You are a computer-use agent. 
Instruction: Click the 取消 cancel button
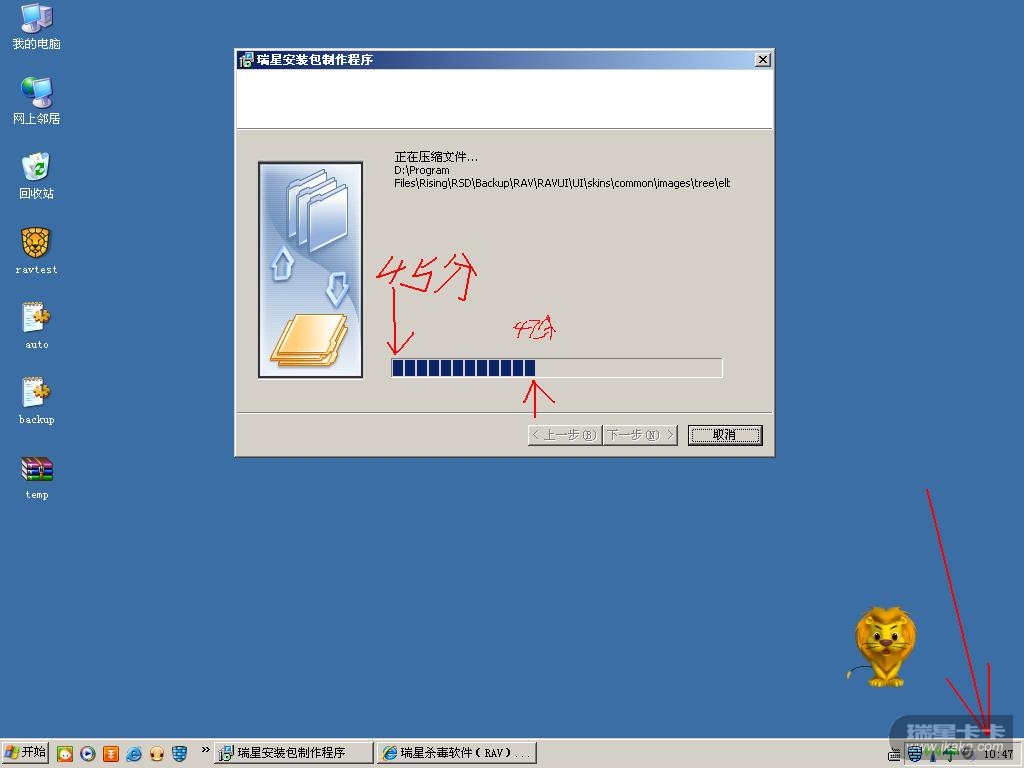(x=725, y=435)
